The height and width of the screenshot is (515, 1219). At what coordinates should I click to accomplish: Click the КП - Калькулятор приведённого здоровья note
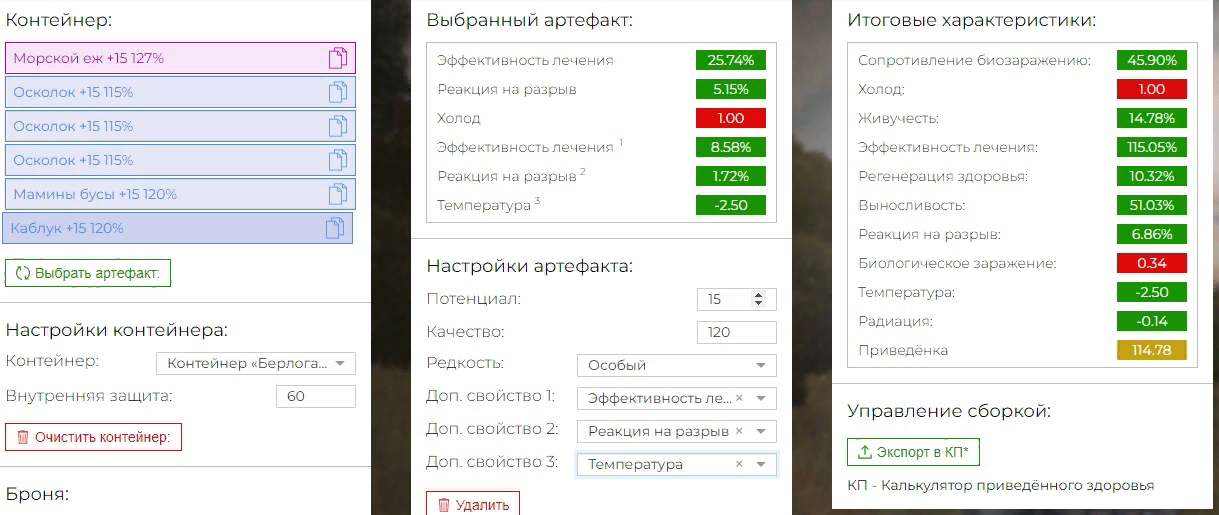pyautogui.click(x=1000, y=485)
